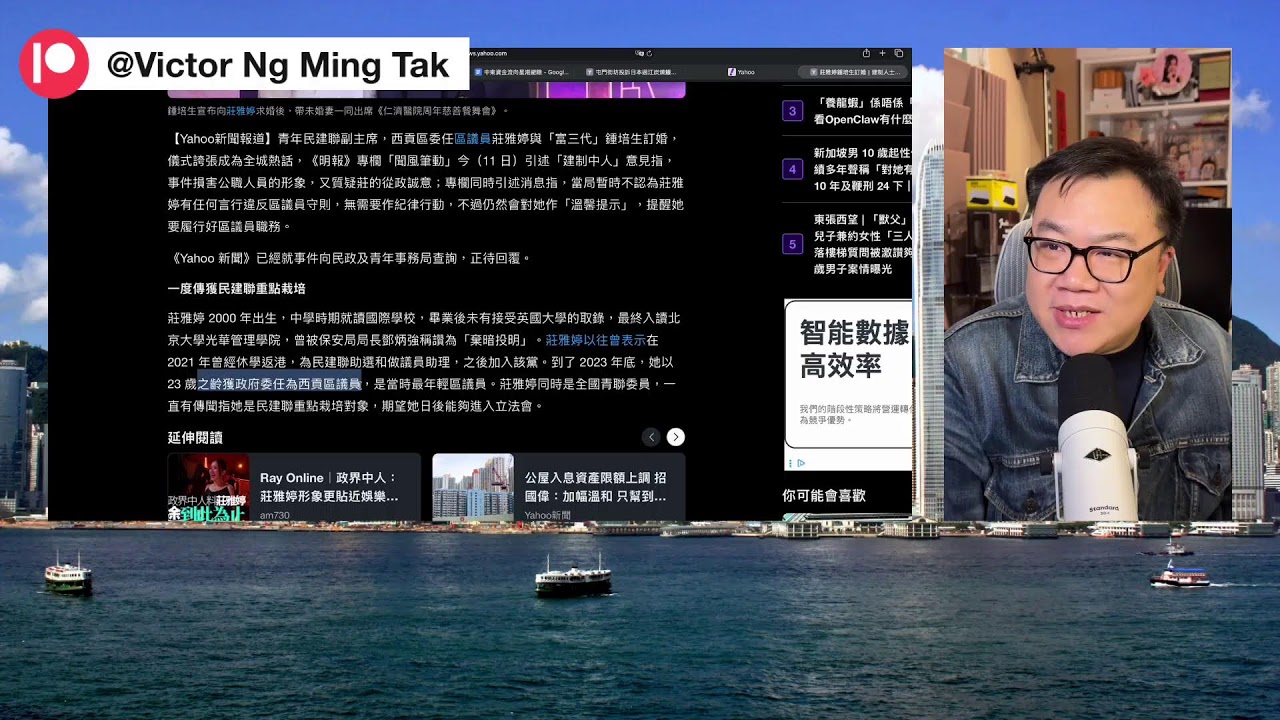1280x720 pixels.
Task: Open a new tab with plus icon
Action: (x=882, y=53)
